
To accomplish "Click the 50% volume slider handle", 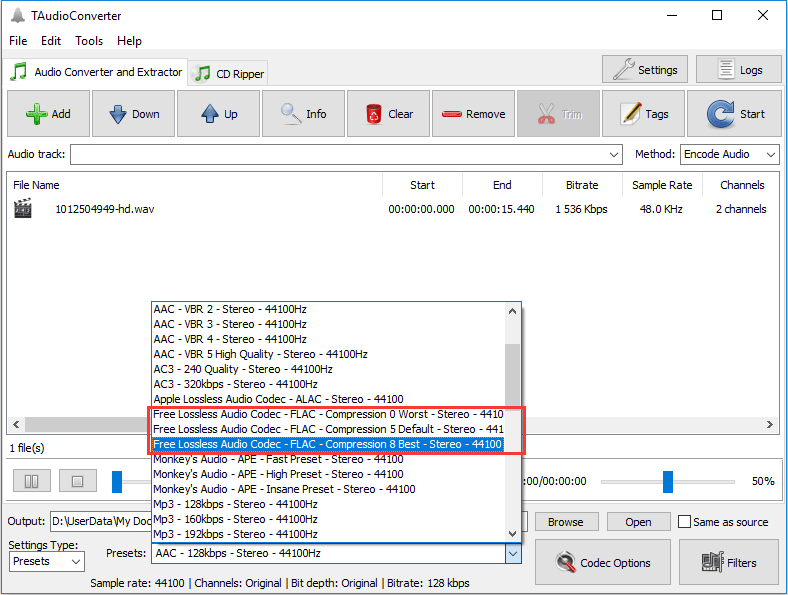I will 667,481.
